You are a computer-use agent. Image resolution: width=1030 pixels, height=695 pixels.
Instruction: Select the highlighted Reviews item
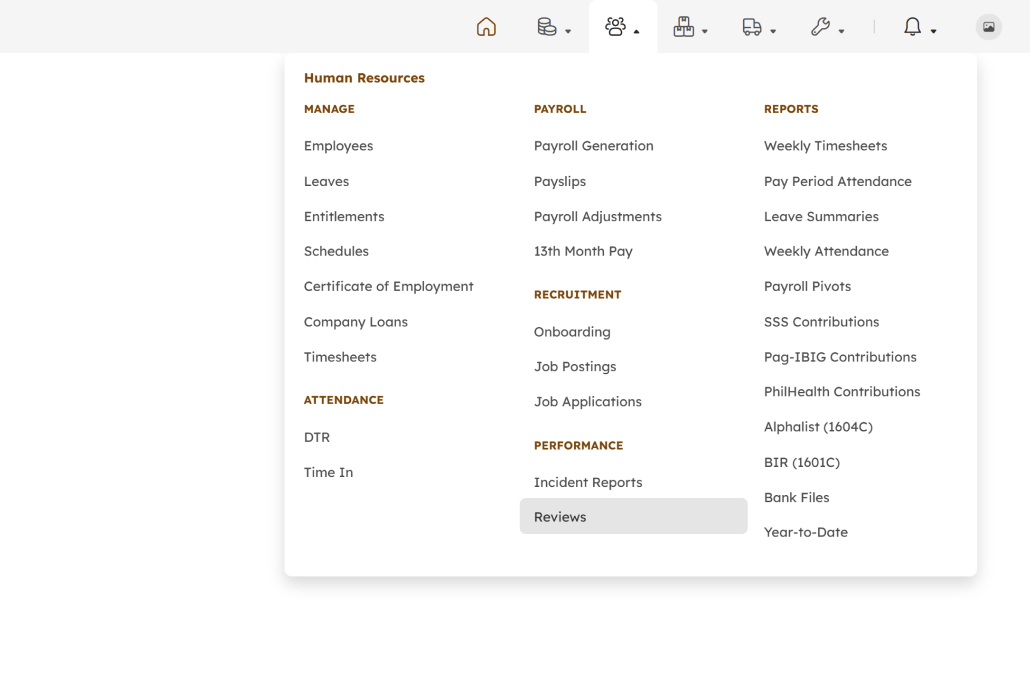pyautogui.click(x=633, y=516)
